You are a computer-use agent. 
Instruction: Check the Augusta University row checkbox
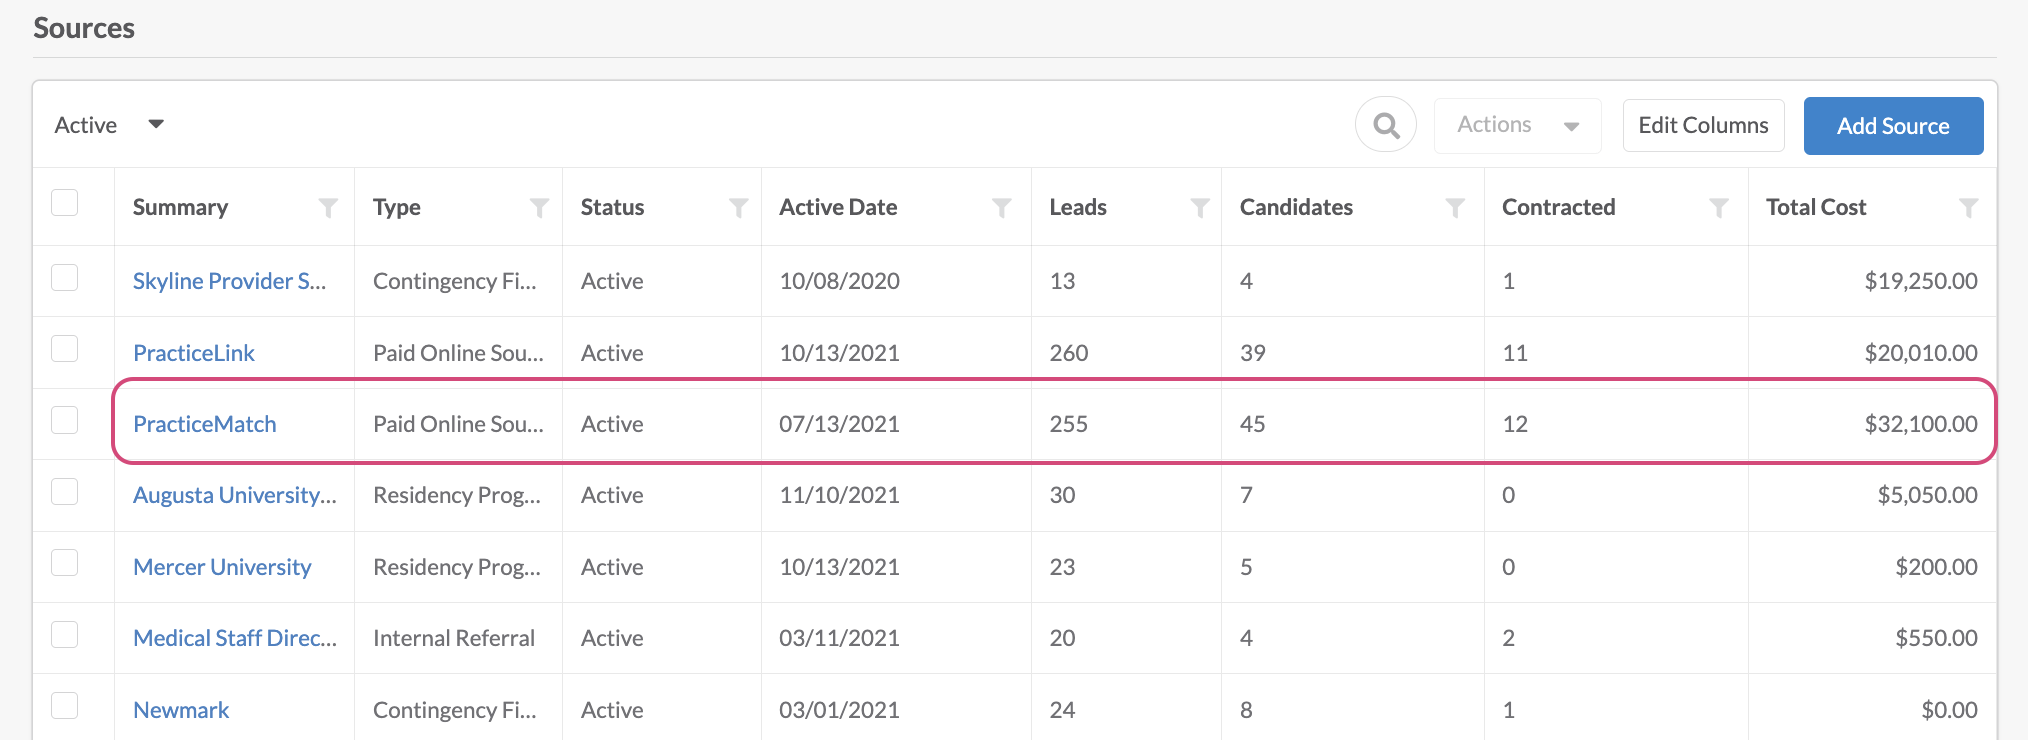point(65,491)
